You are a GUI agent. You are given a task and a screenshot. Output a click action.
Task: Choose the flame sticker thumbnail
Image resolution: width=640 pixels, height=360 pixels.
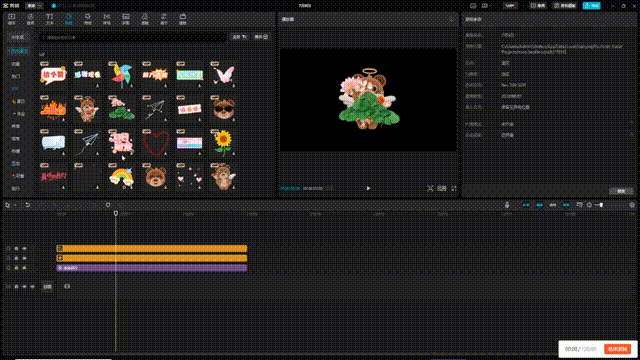(53, 109)
